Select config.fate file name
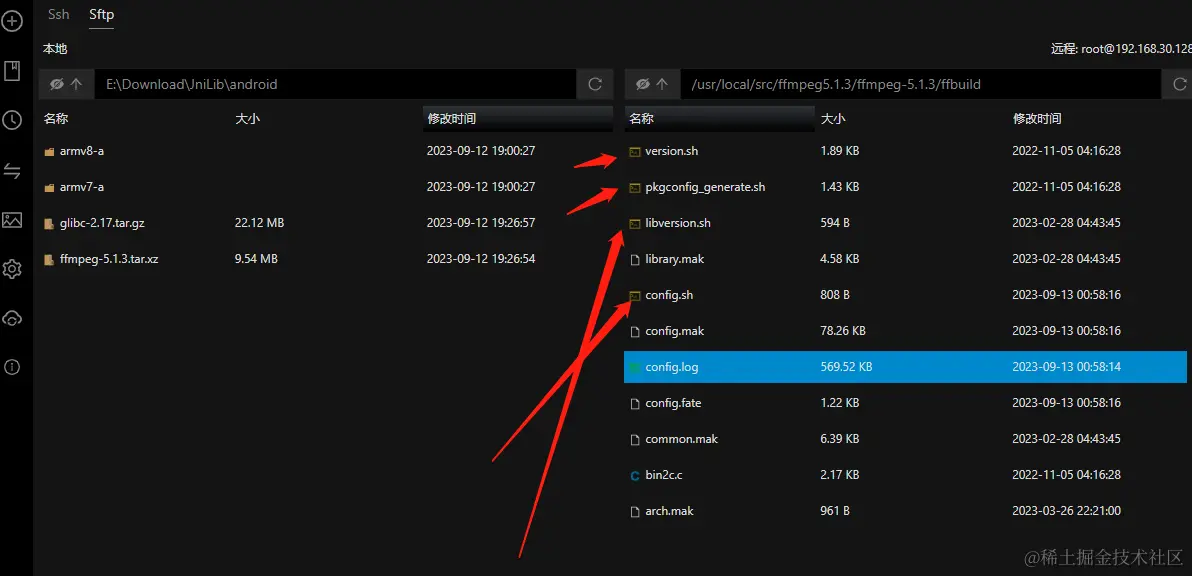The image size is (1192, 576). pyautogui.click(x=674, y=403)
